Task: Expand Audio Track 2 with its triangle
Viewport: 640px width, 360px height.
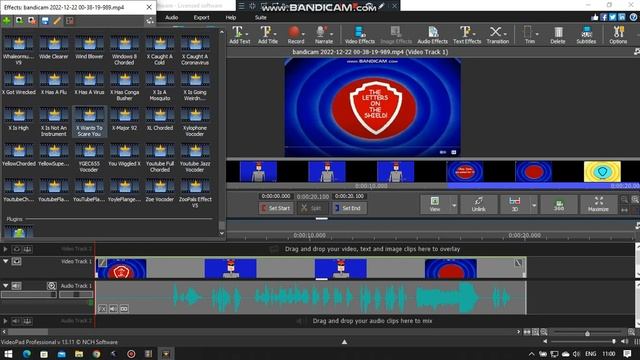Action: click(5, 321)
